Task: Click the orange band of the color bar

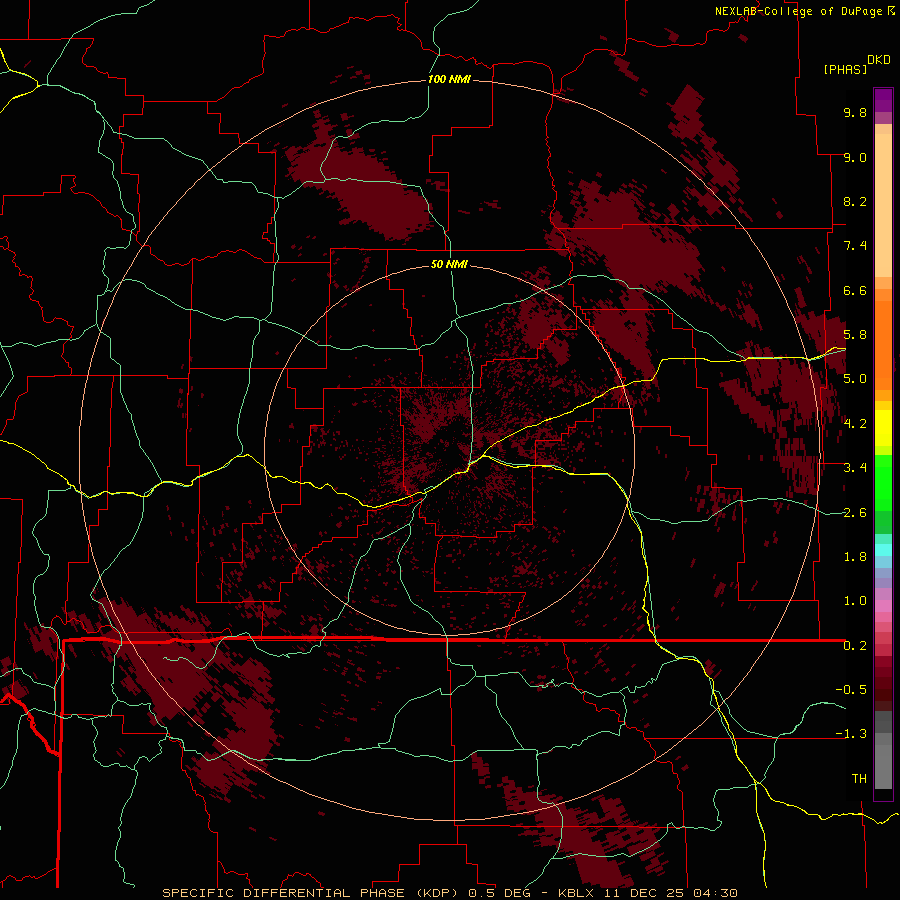Action: pos(883,344)
